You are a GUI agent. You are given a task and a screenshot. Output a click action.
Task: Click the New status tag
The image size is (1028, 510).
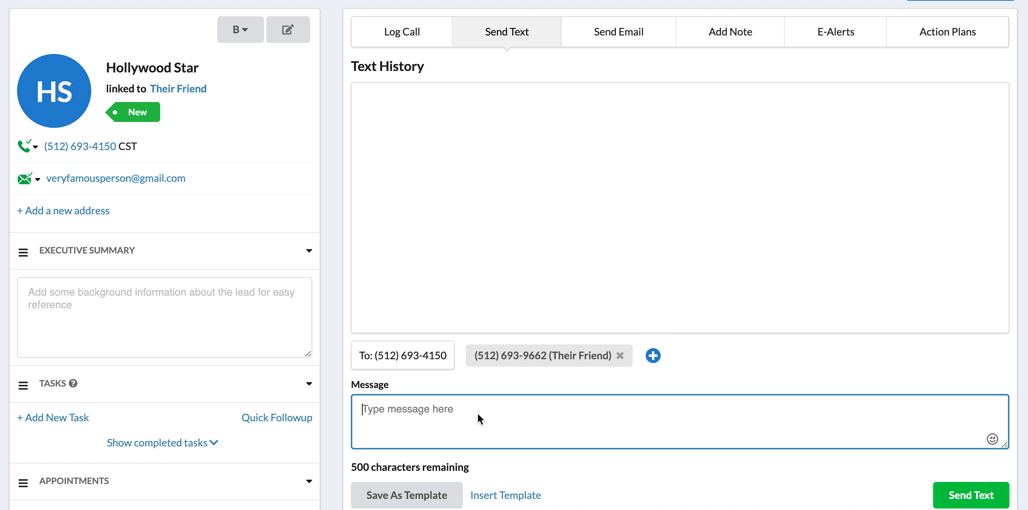pyautogui.click(x=135, y=112)
